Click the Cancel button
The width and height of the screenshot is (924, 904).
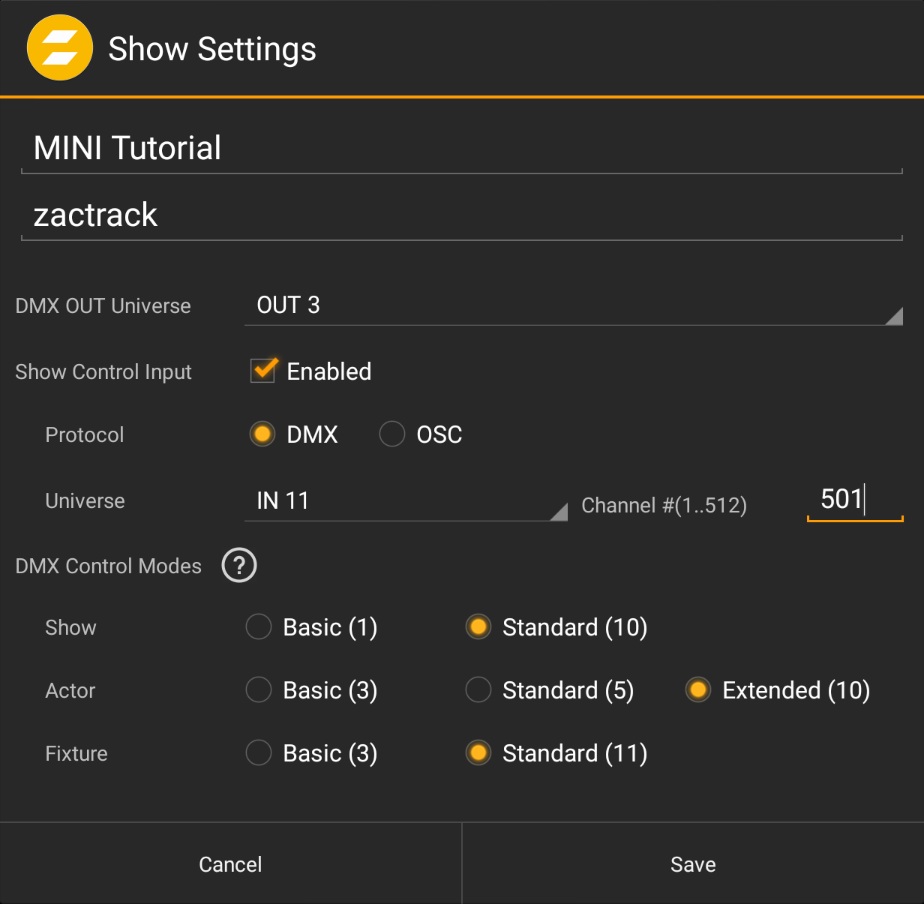click(x=230, y=863)
